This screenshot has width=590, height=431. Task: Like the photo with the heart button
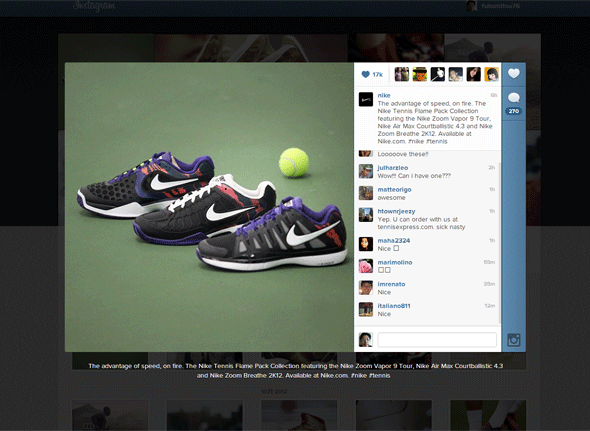tap(514, 73)
